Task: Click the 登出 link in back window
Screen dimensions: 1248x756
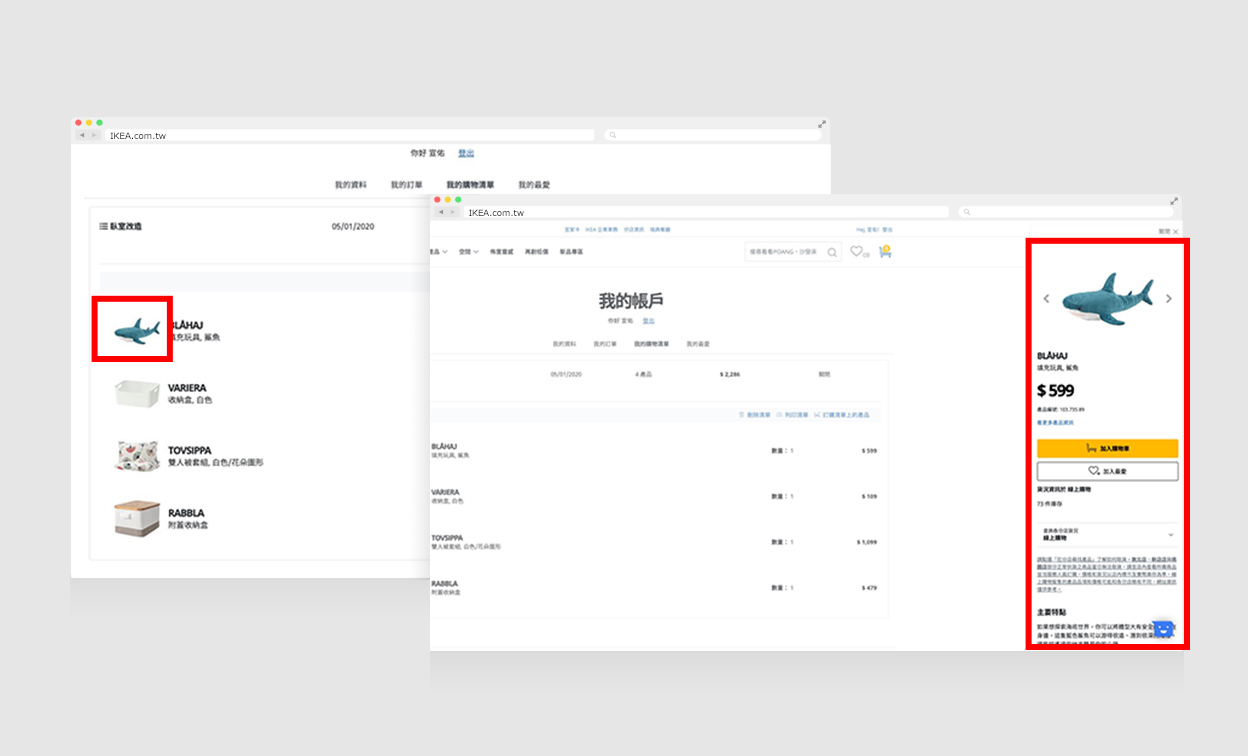Action: (466, 153)
